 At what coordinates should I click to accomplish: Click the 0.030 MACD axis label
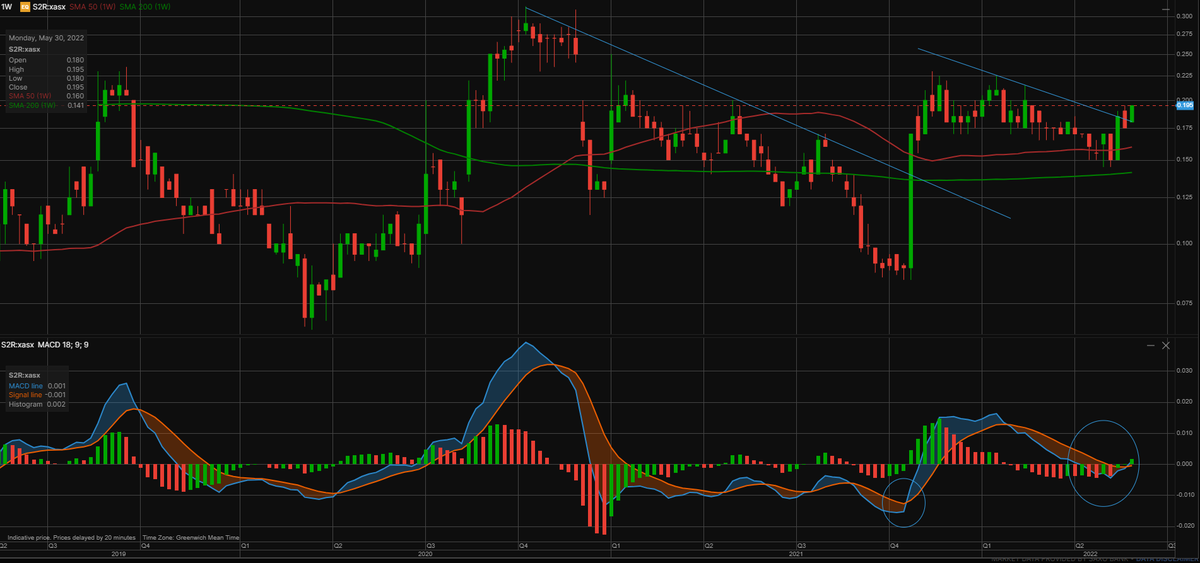[1184, 370]
